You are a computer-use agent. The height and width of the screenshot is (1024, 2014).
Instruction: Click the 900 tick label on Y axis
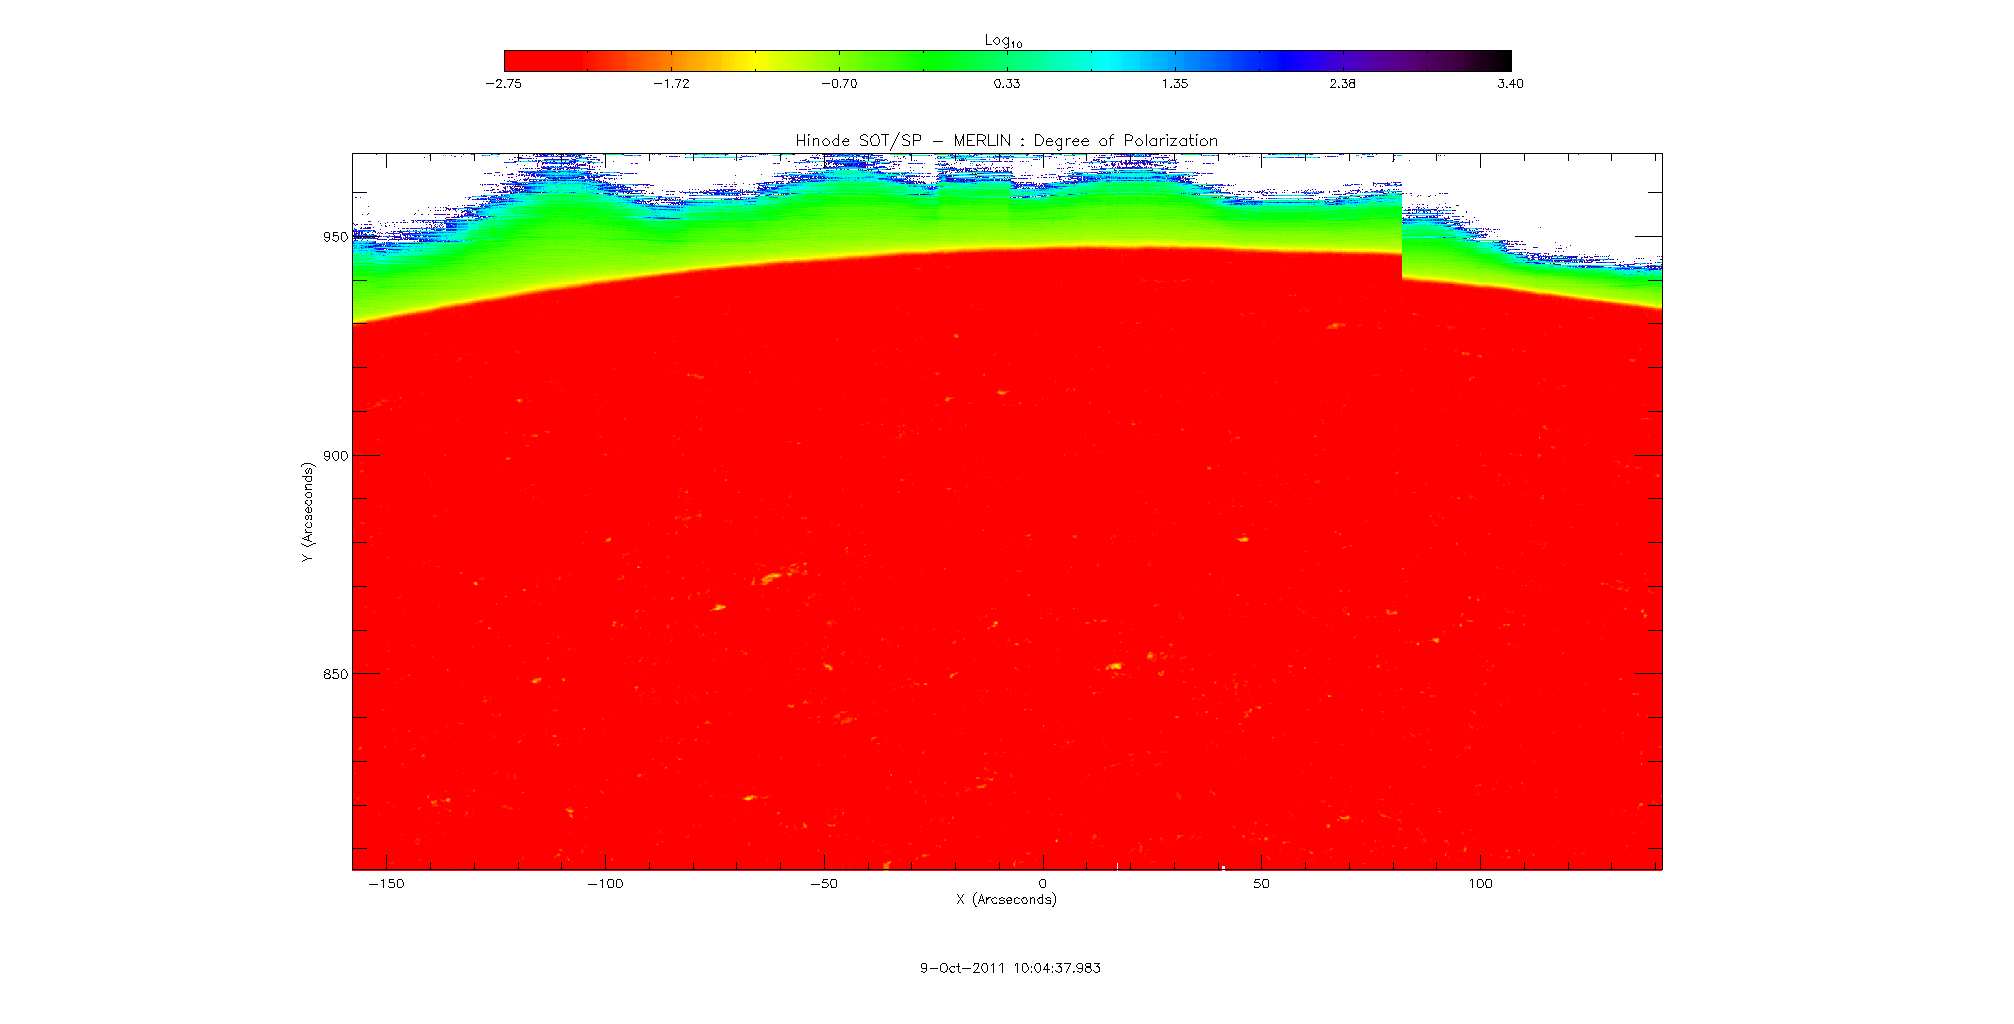335,456
